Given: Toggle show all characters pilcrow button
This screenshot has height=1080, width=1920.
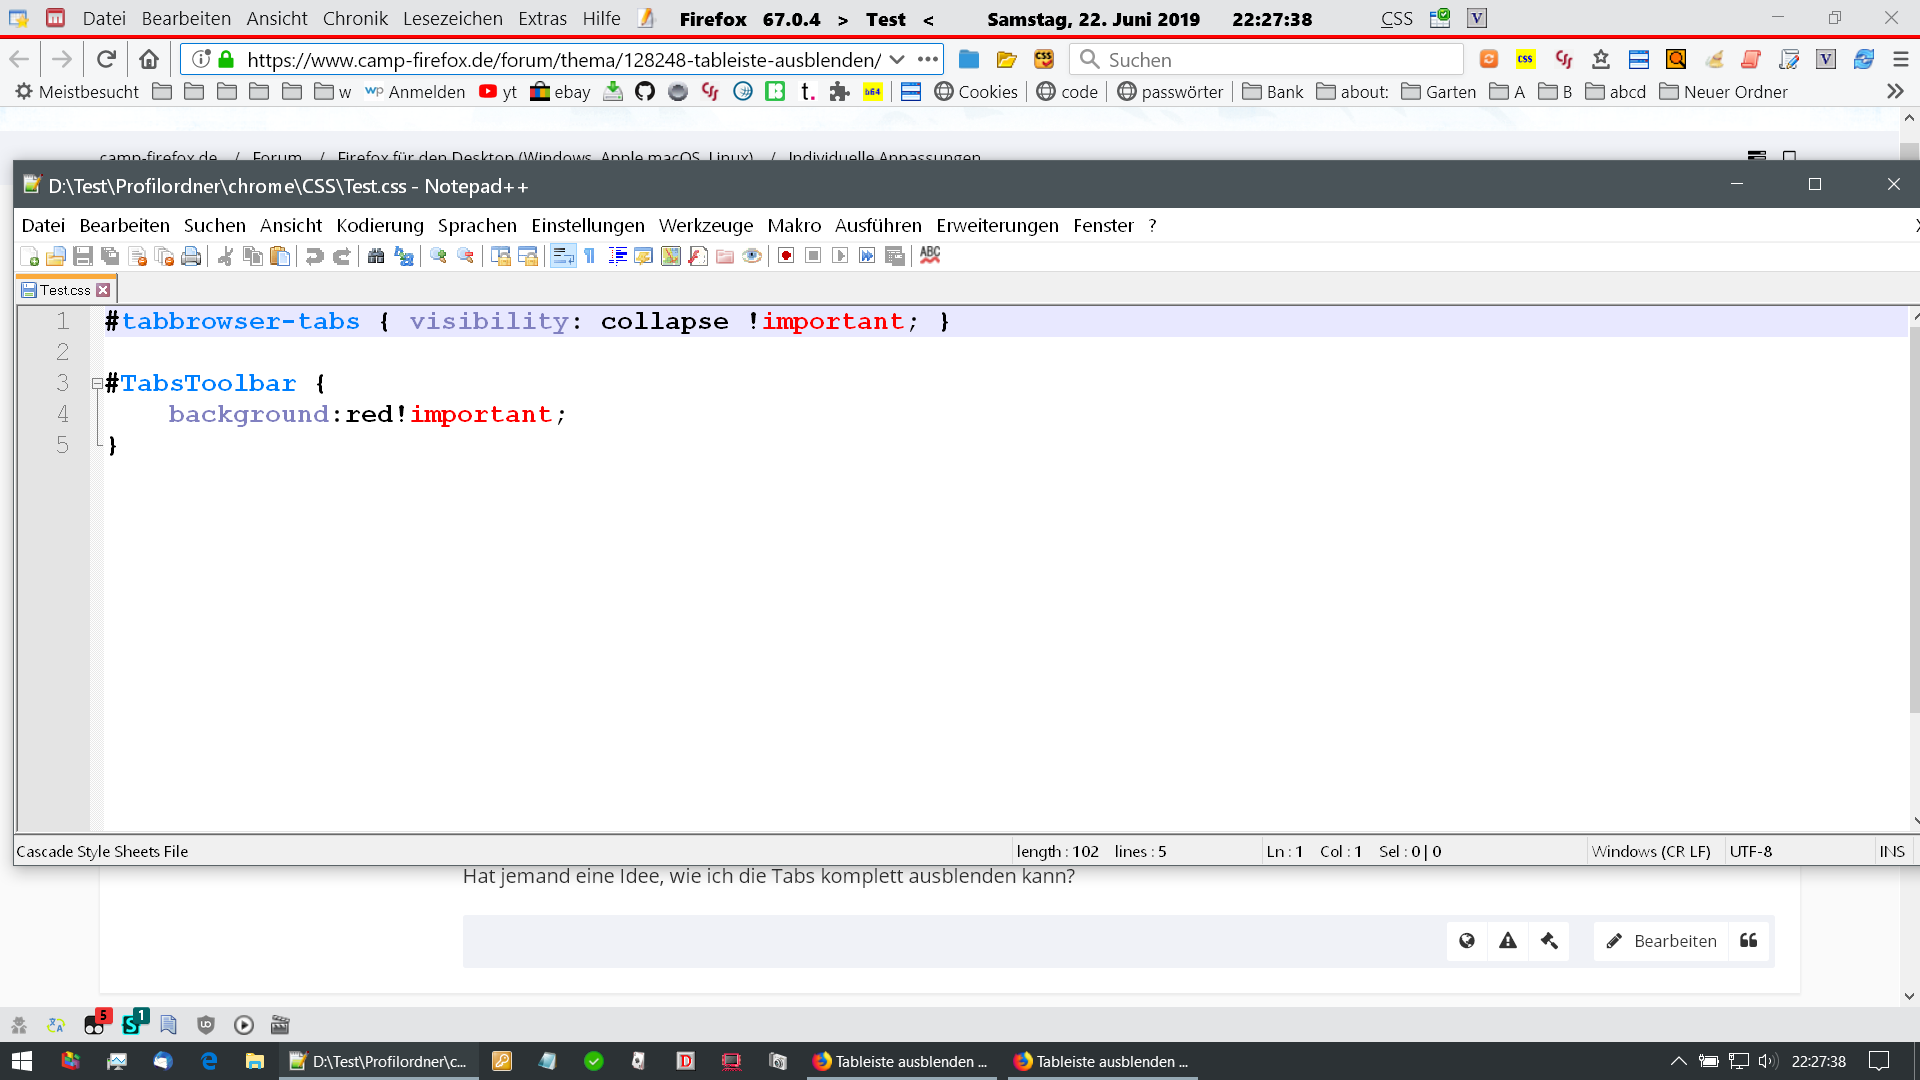Looking at the screenshot, I should 590,256.
